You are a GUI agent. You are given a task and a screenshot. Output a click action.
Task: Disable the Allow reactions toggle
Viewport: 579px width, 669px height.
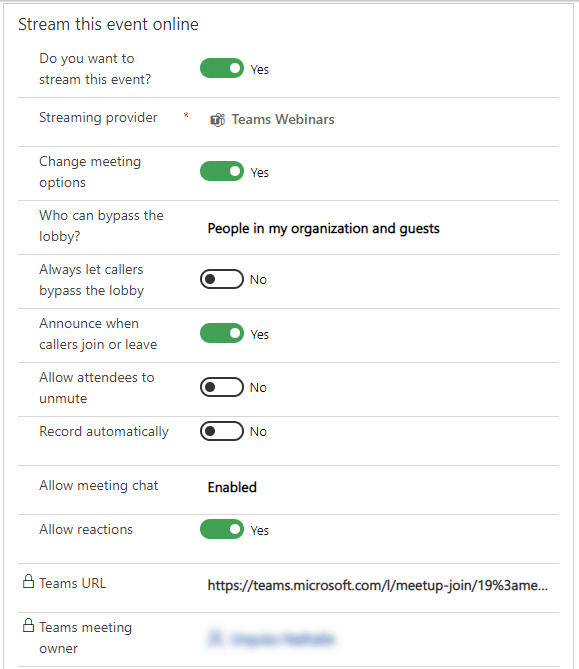[x=222, y=529]
